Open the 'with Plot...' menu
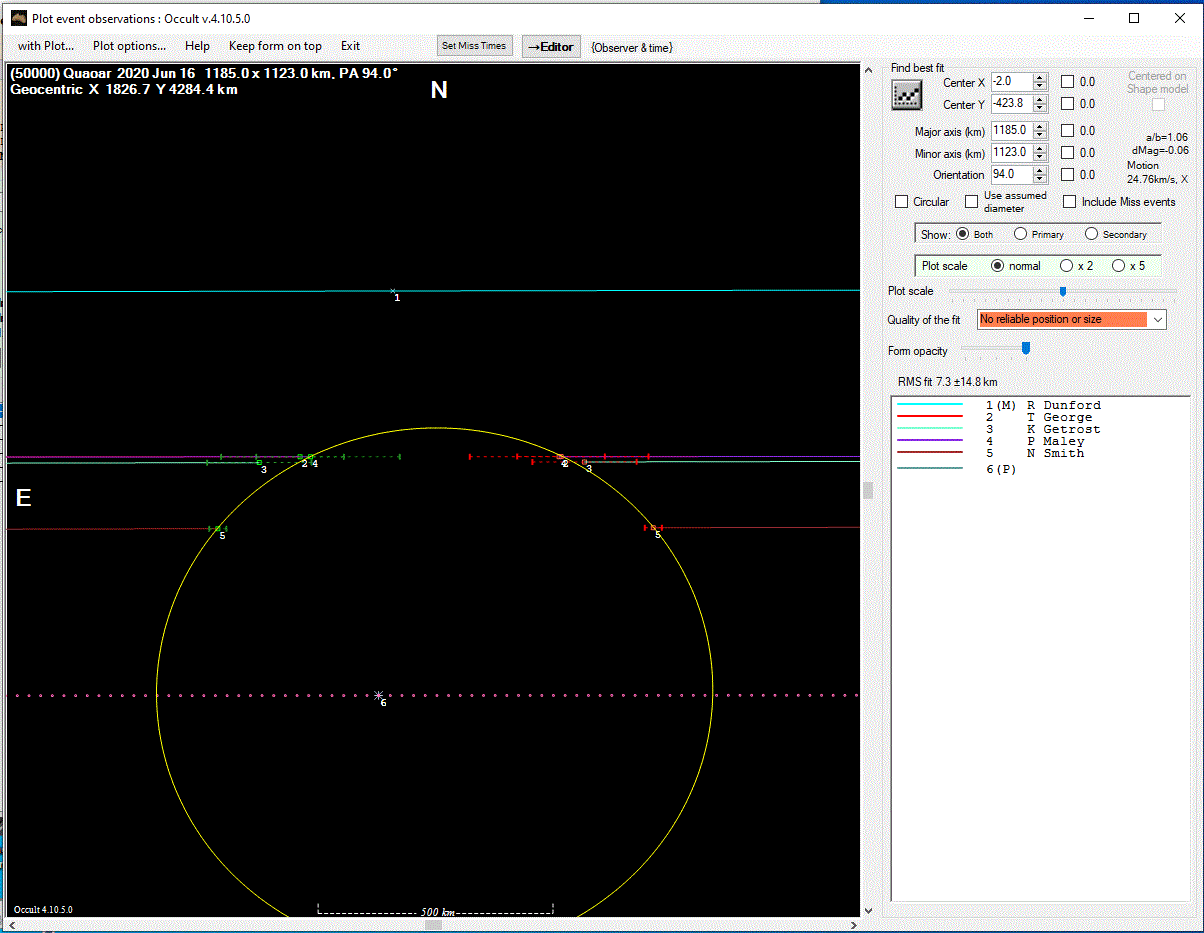This screenshot has width=1204, height=933. [46, 46]
